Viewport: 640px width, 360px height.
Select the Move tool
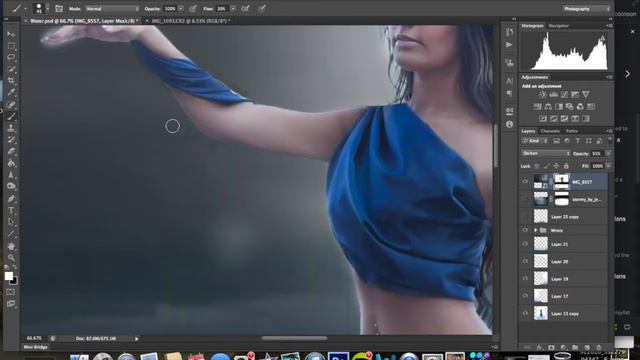point(11,34)
